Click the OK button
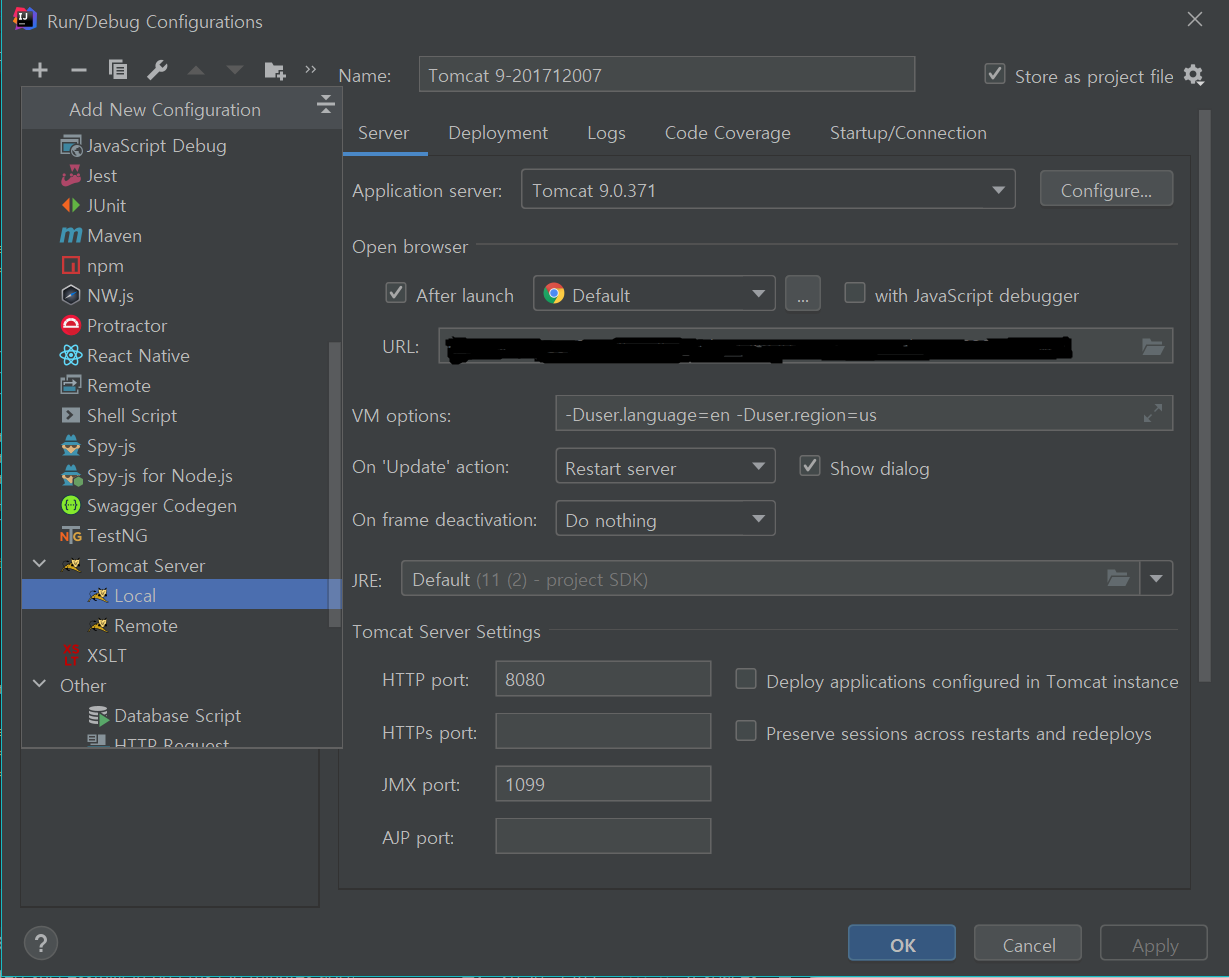This screenshot has height=978, width=1229. [902, 944]
